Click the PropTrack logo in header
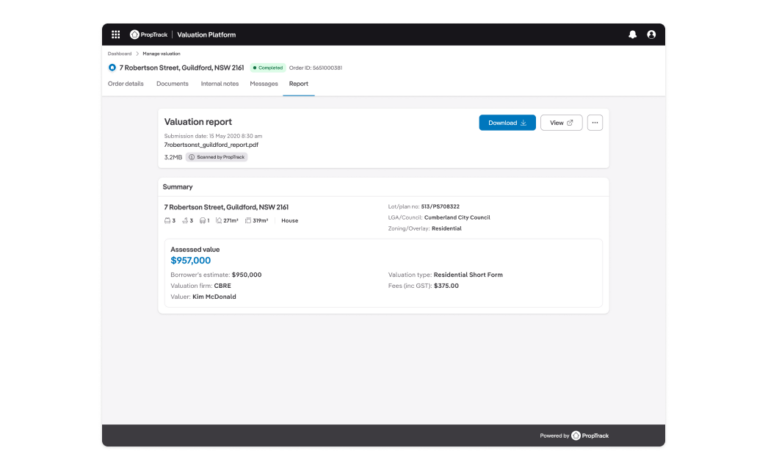This screenshot has width=768, height=470. pos(148,34)
